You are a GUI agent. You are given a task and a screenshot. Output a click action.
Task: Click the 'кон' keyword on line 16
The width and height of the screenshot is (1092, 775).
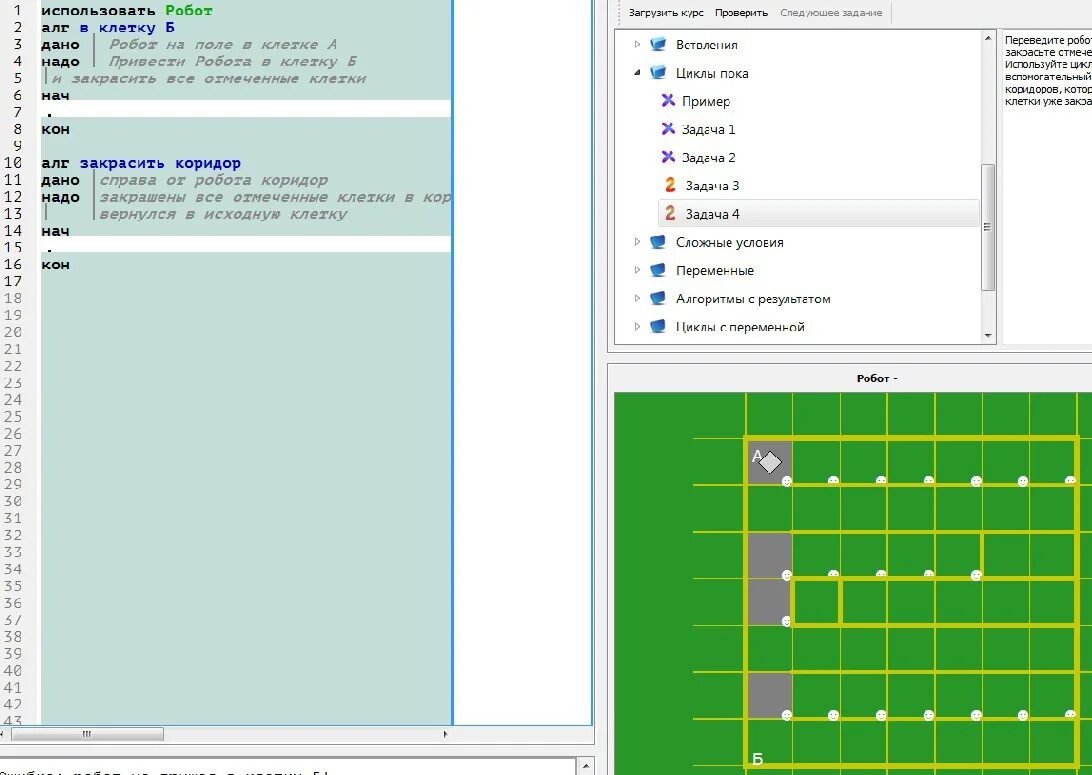(55, 265)
